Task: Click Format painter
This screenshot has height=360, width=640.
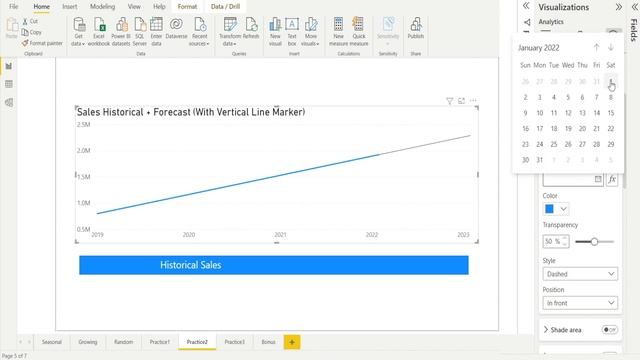Action: point(42,43)
